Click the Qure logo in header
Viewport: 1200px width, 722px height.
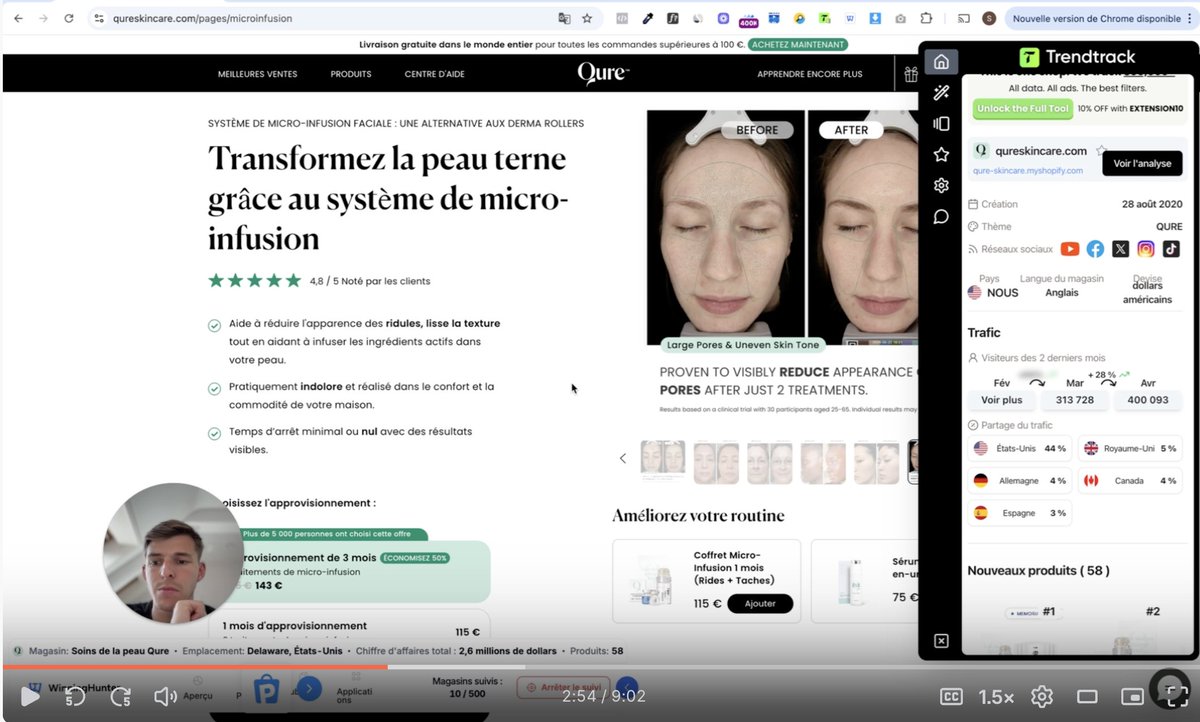click(x=603, y=73)
